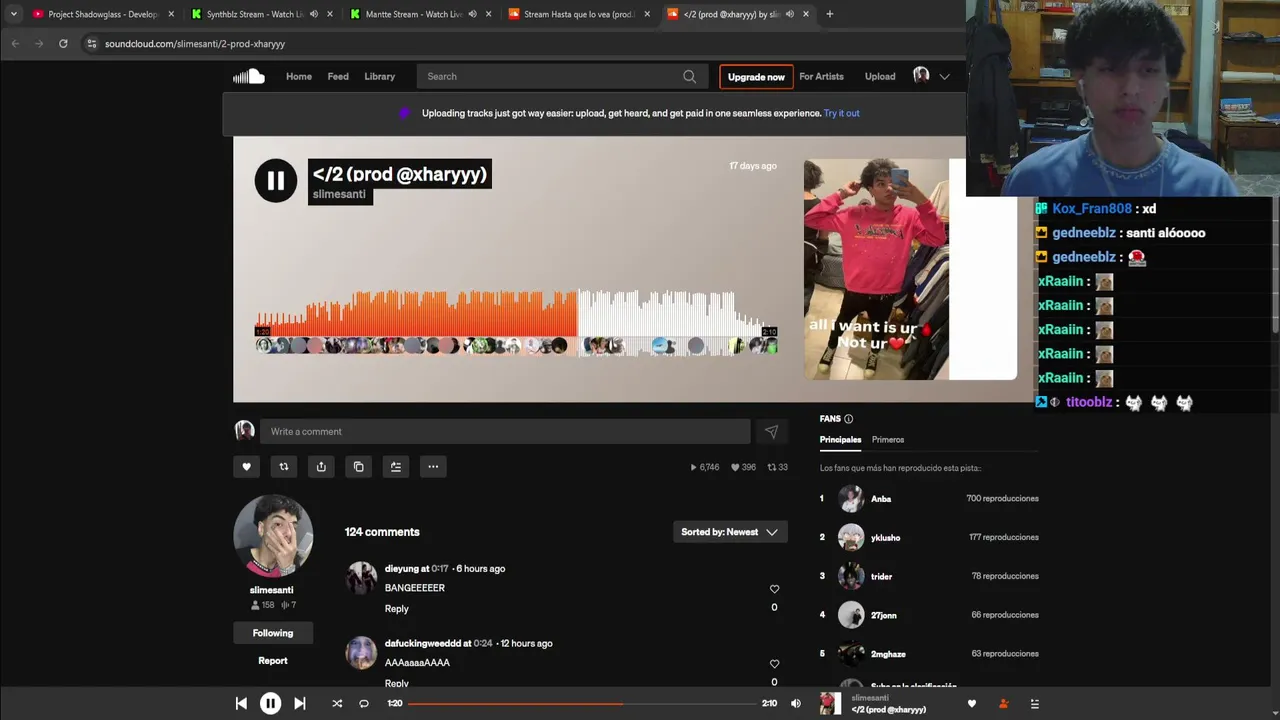Click the SoundCloud logo
The height and width of the screenshot is (720, 1280).
click(x=249, y=76)
